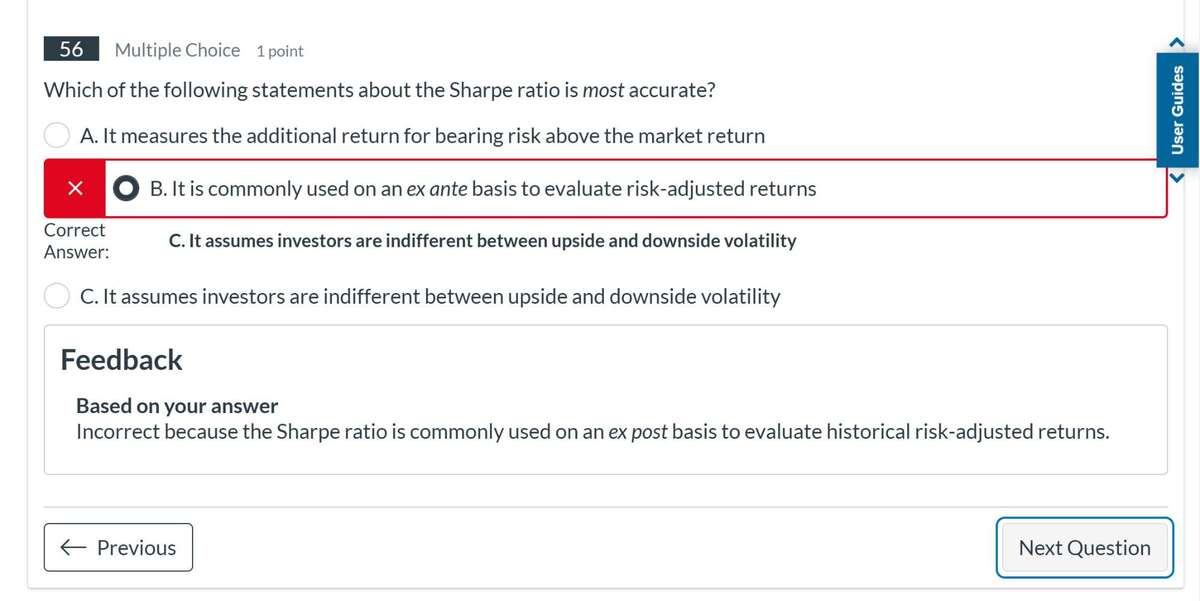Click the Feedback section heading

(x=122, y=360)
